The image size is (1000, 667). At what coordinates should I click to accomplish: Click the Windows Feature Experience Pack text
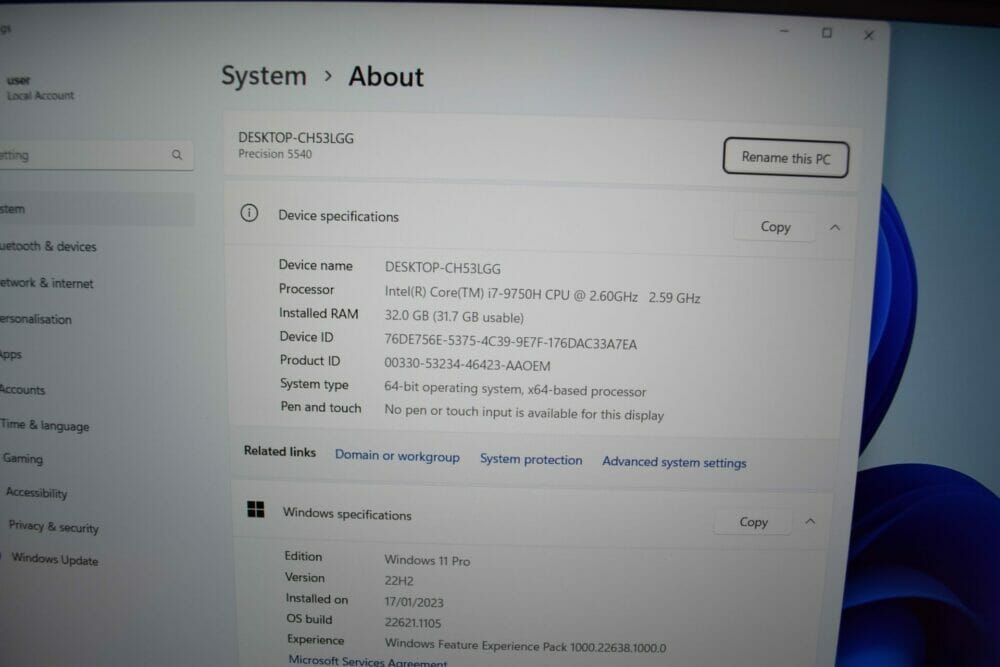point(525,645)
